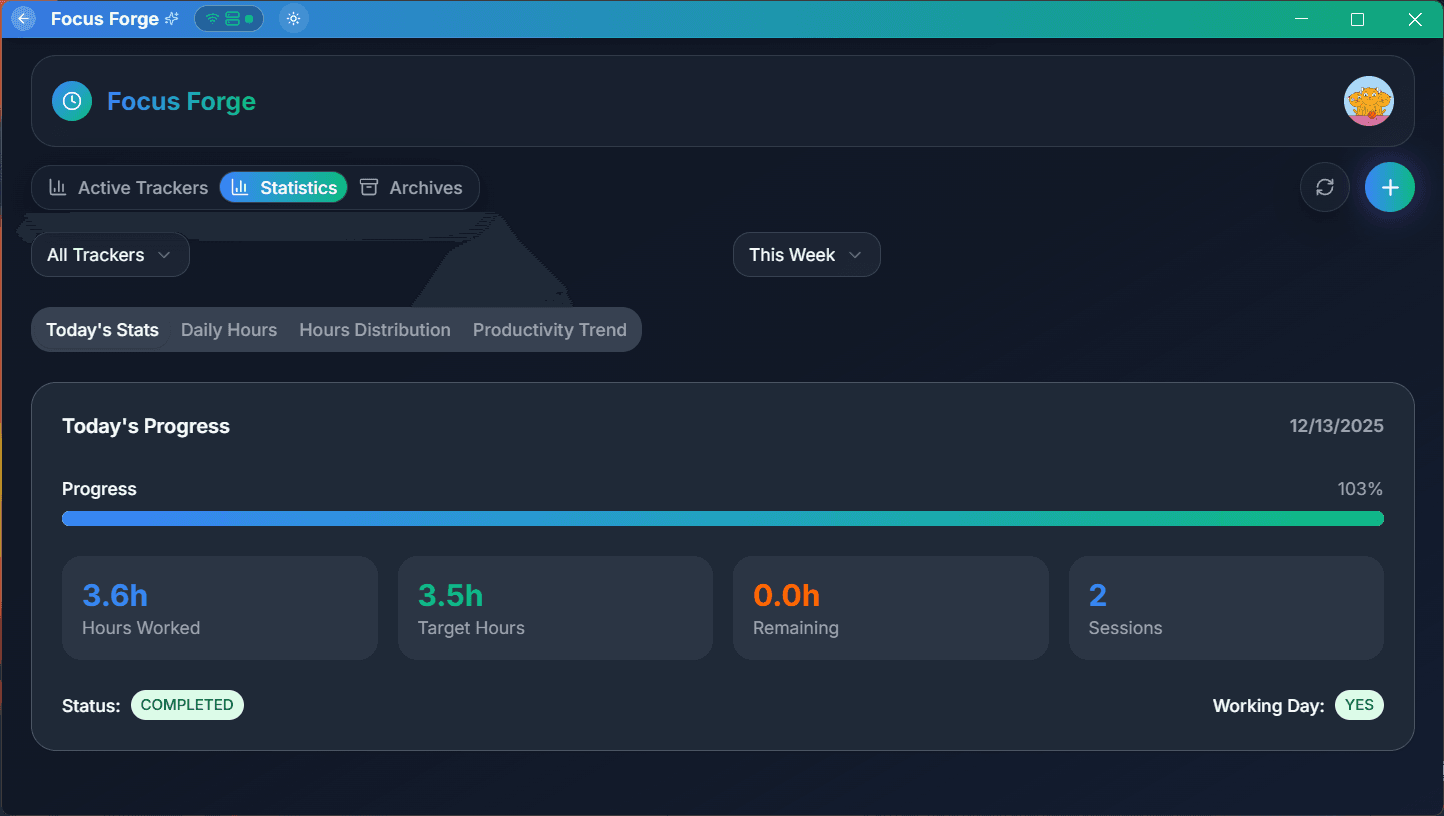Click the sparkle icon beside the app title
The width and height of the screenshot is (1444, 816).
(174, 17)
